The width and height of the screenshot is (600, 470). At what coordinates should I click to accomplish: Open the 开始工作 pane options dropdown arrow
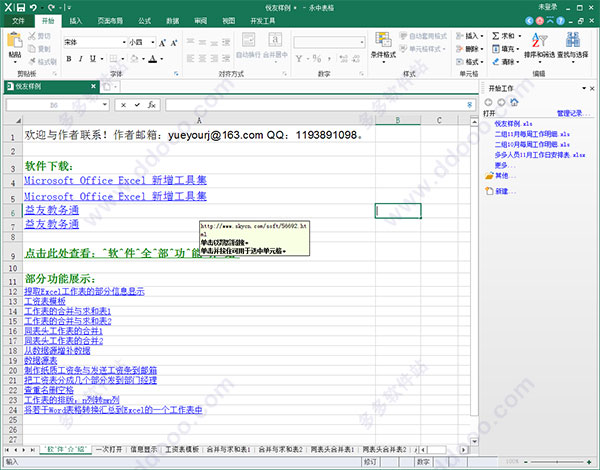(584, 88)
